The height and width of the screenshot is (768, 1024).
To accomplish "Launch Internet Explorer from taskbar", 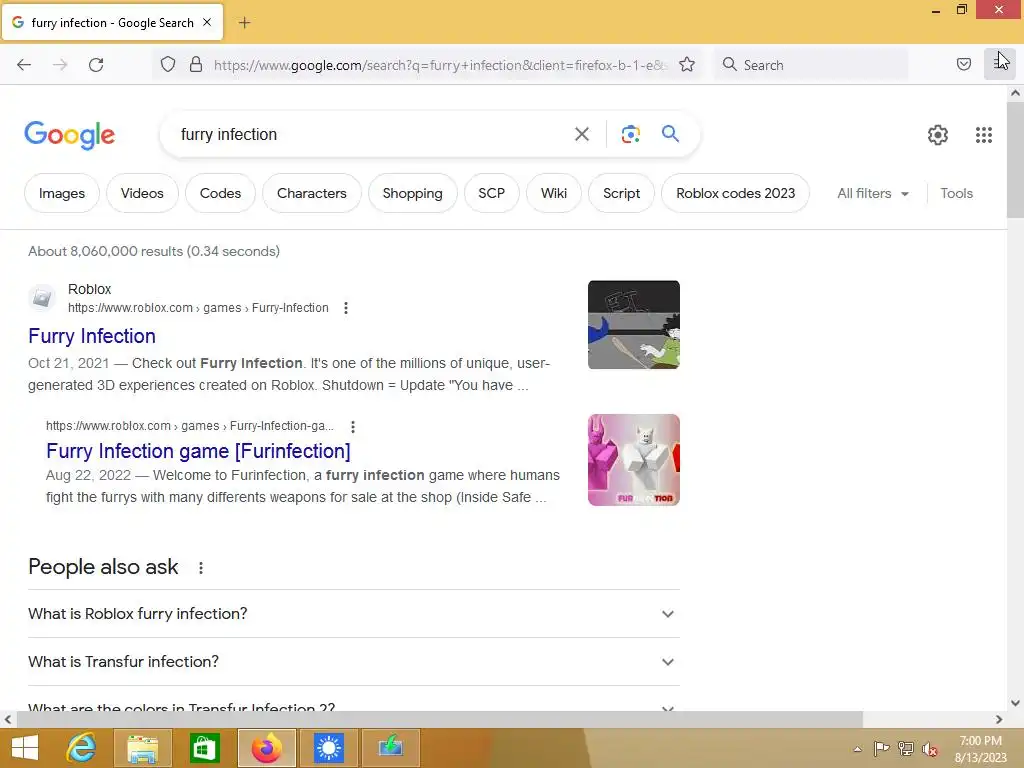I will (82, 748).
